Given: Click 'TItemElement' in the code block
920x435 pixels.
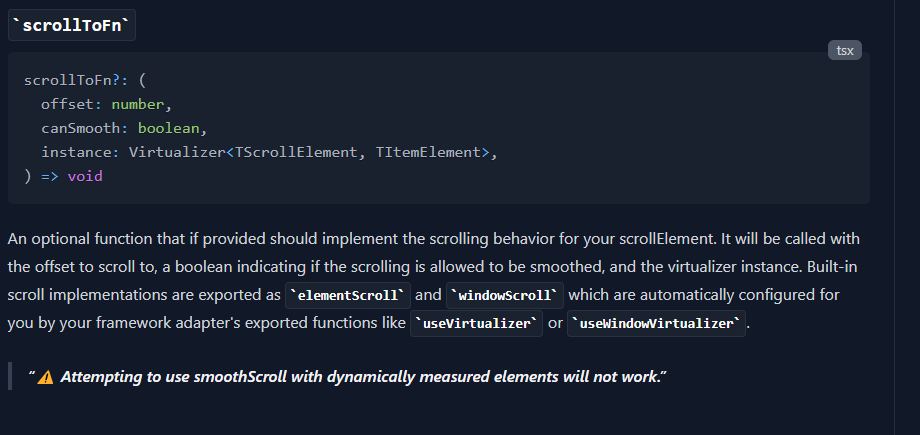Looking at the screenshot, I should [428, 153].
